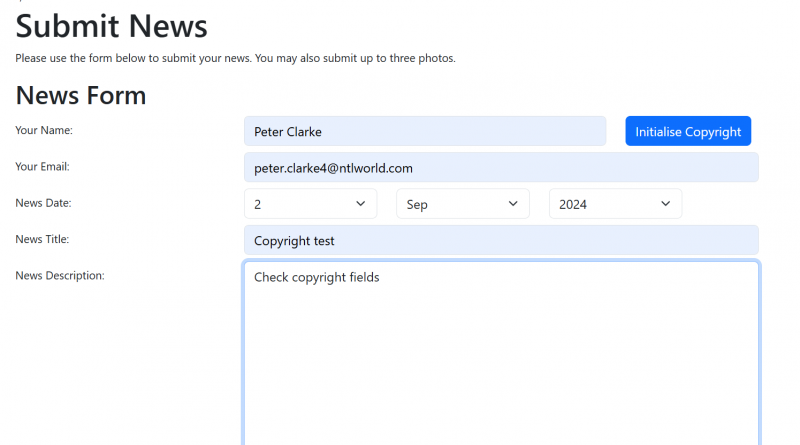Click the chevron arrow of the day selector
800x445 pixels.
click(x=361, y=204)
